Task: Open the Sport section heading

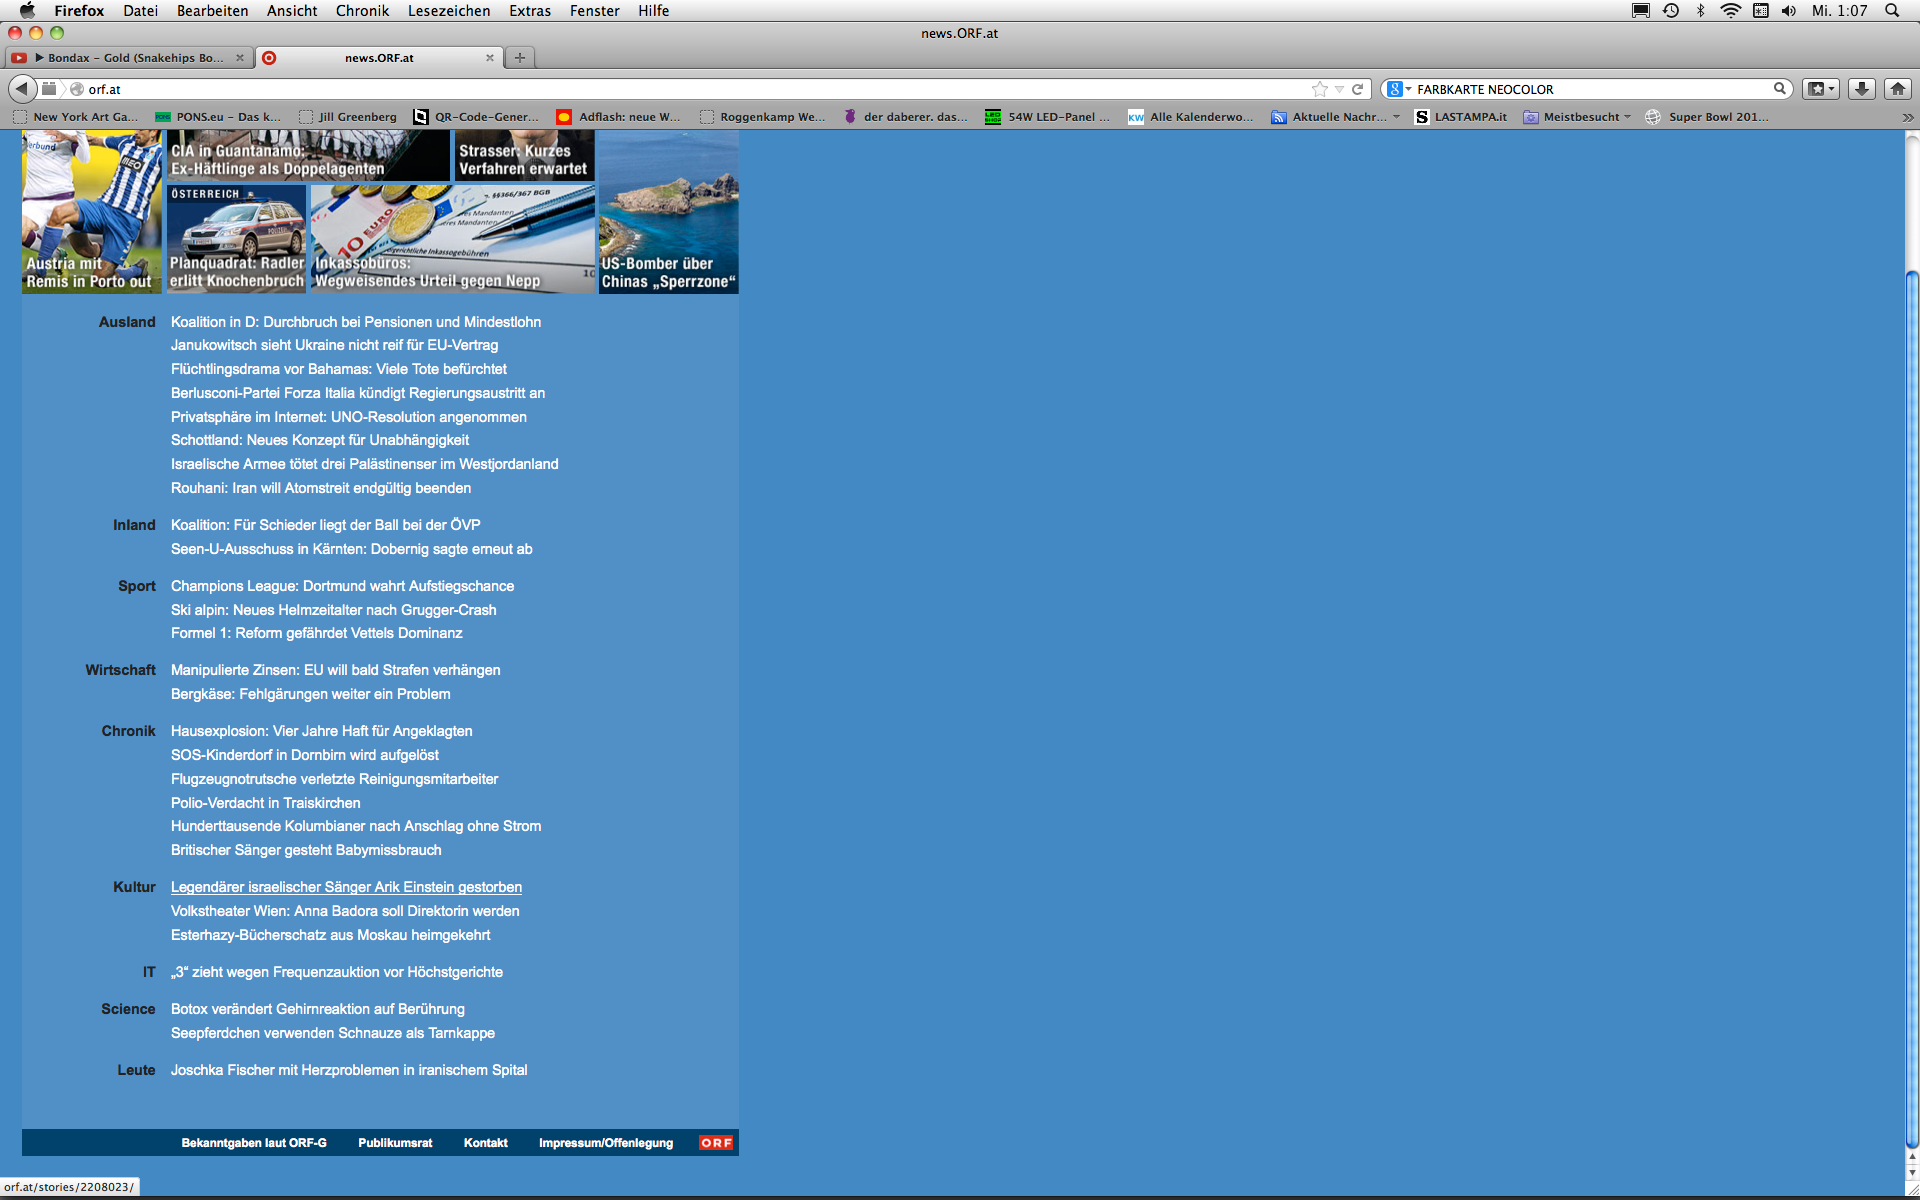Action: 137,586
